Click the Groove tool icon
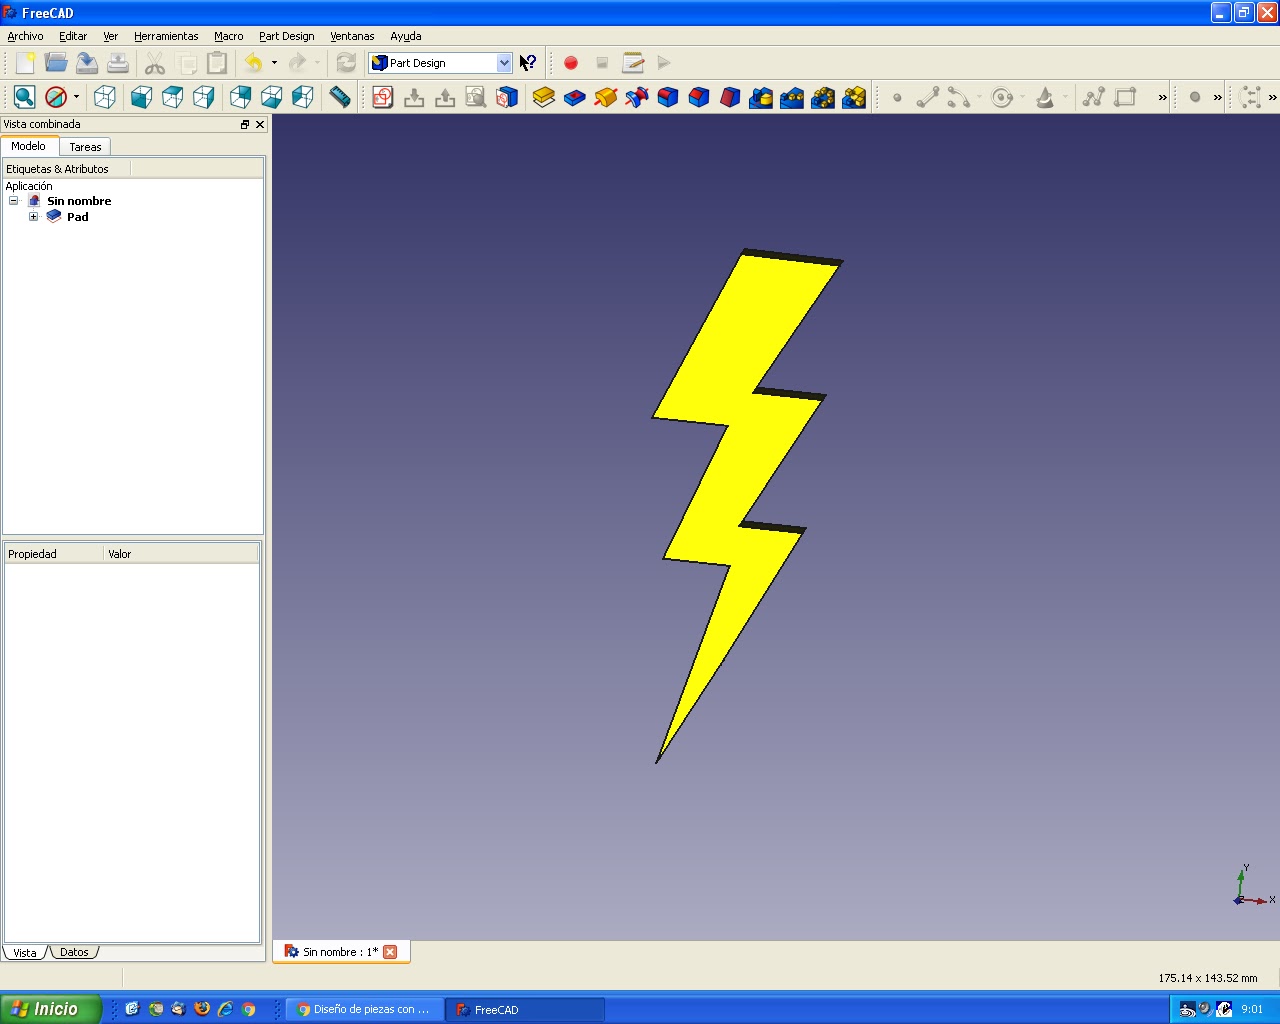 pos(637,97)
